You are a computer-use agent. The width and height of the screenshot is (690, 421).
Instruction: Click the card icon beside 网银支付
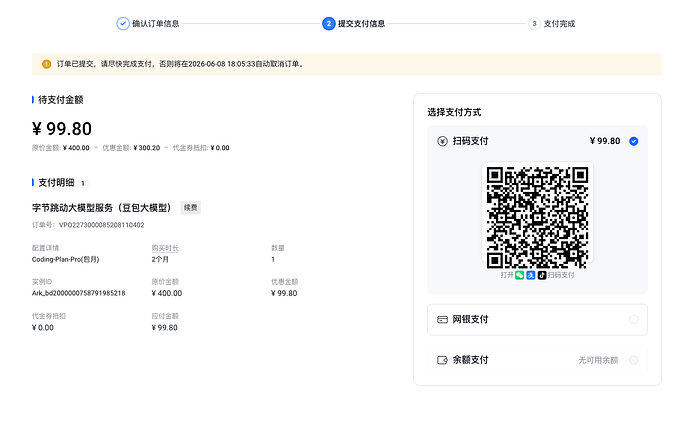click(442, 320)
